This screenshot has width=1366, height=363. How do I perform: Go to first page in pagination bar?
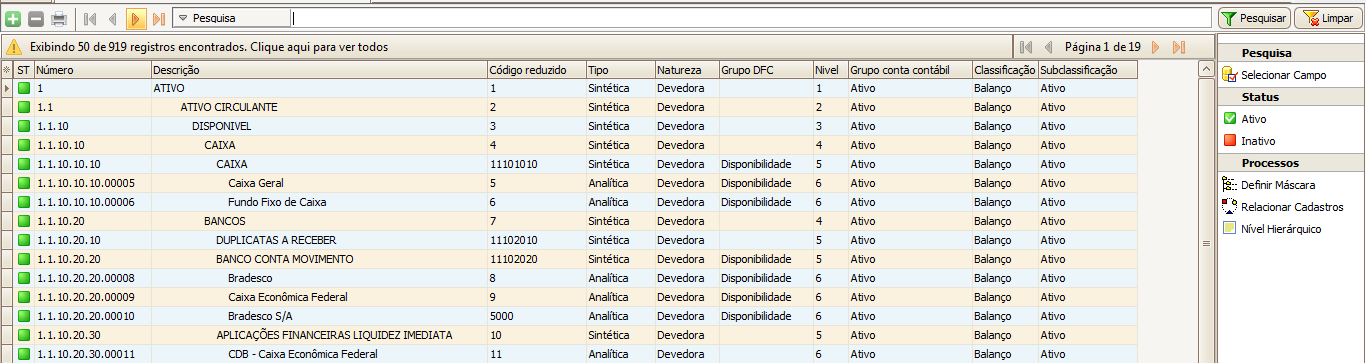[x=1026, y=47]
